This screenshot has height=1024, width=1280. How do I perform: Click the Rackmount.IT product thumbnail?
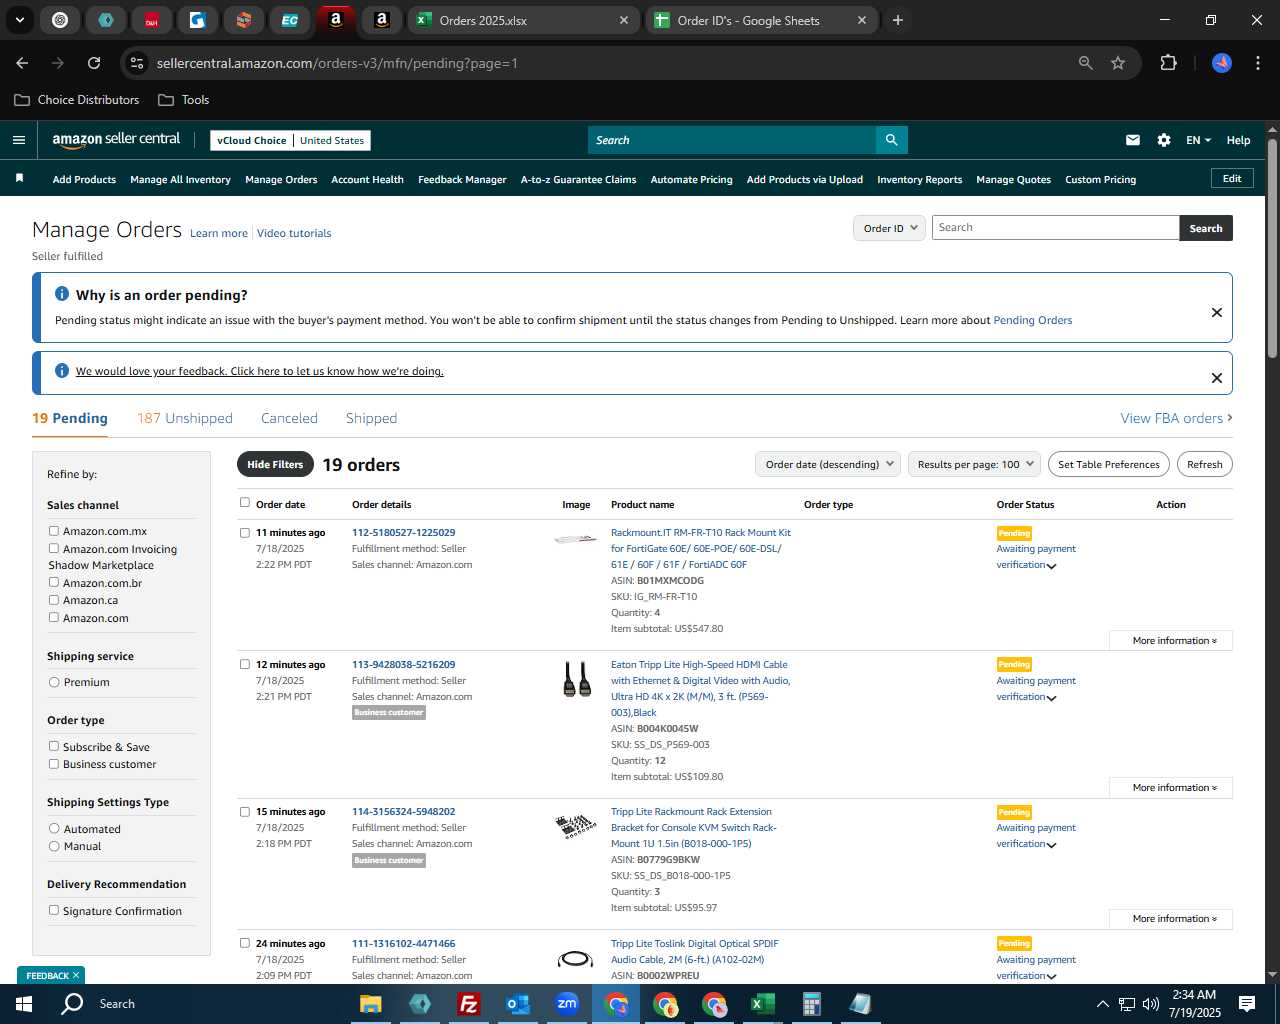tap(575, 539)
